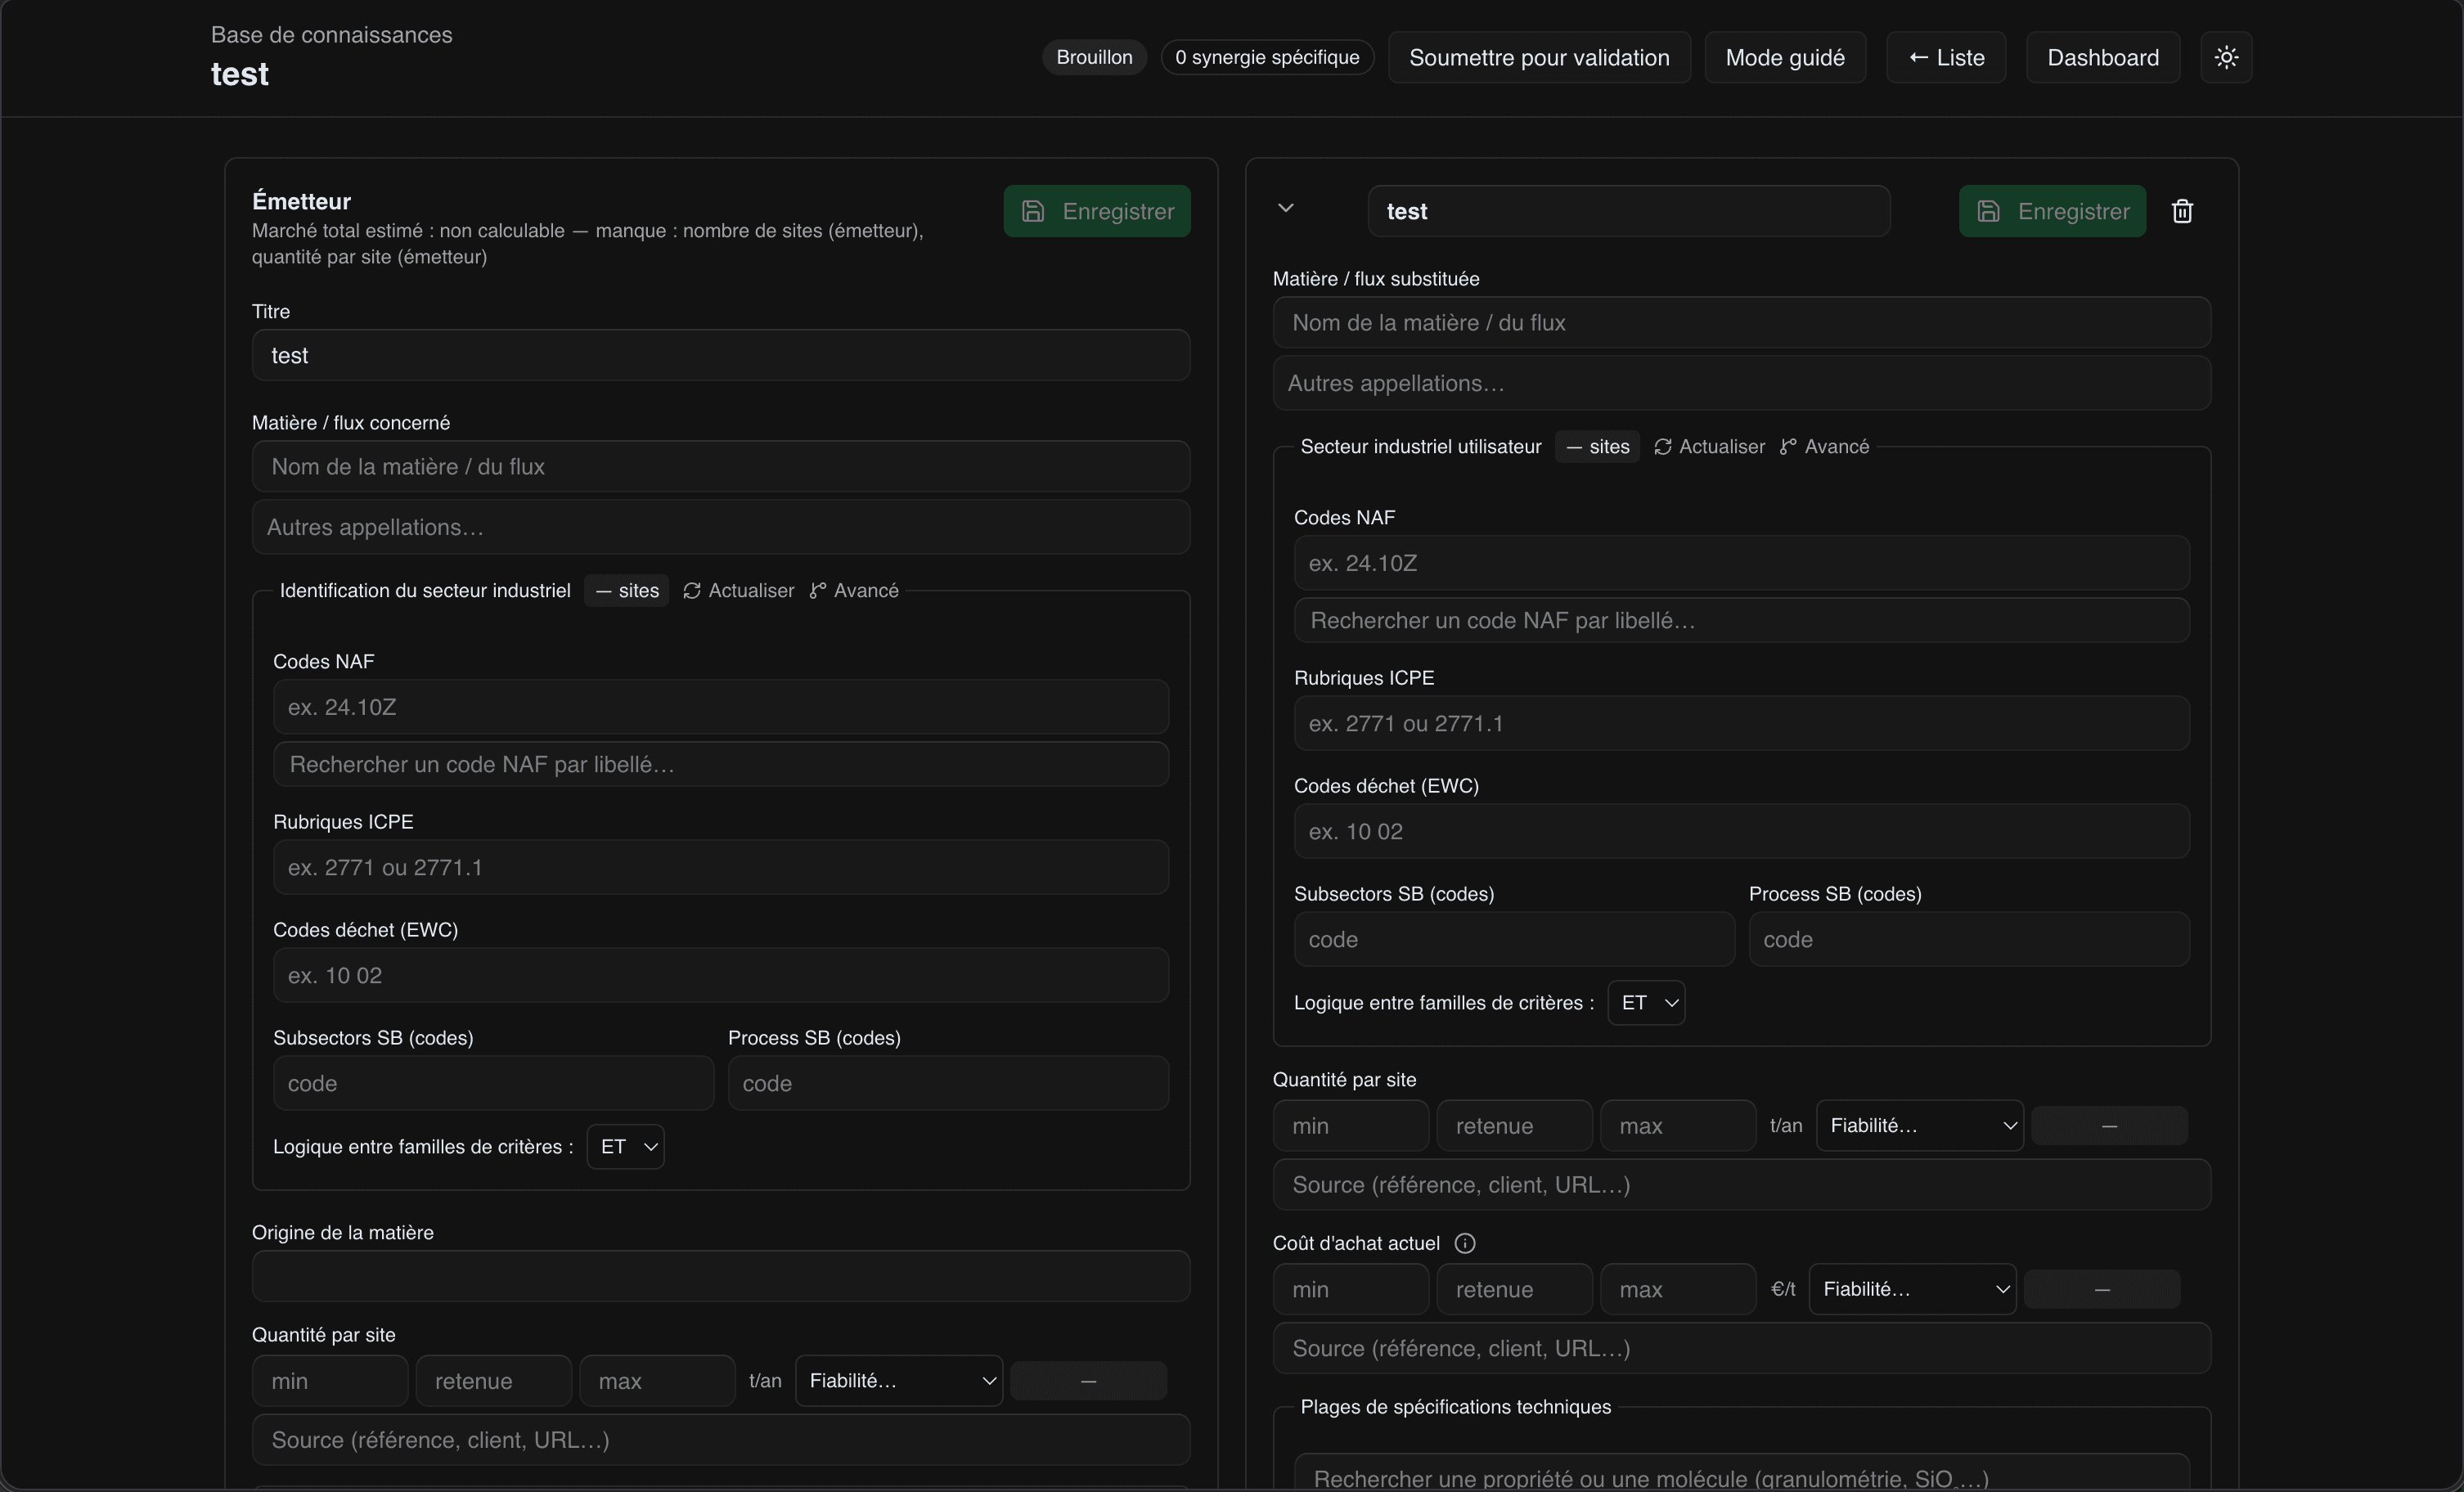Go back to Liste
The height and width of the screenshot is (1492, 2464).
coord(1946,57)
